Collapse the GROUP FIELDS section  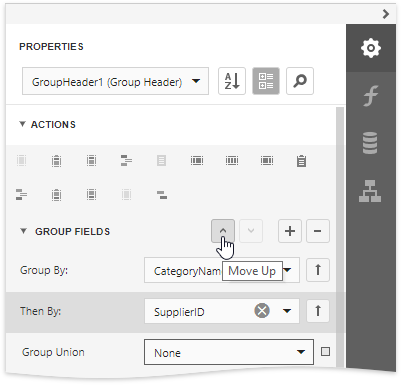pyautogui.click(x=23, y=231)
